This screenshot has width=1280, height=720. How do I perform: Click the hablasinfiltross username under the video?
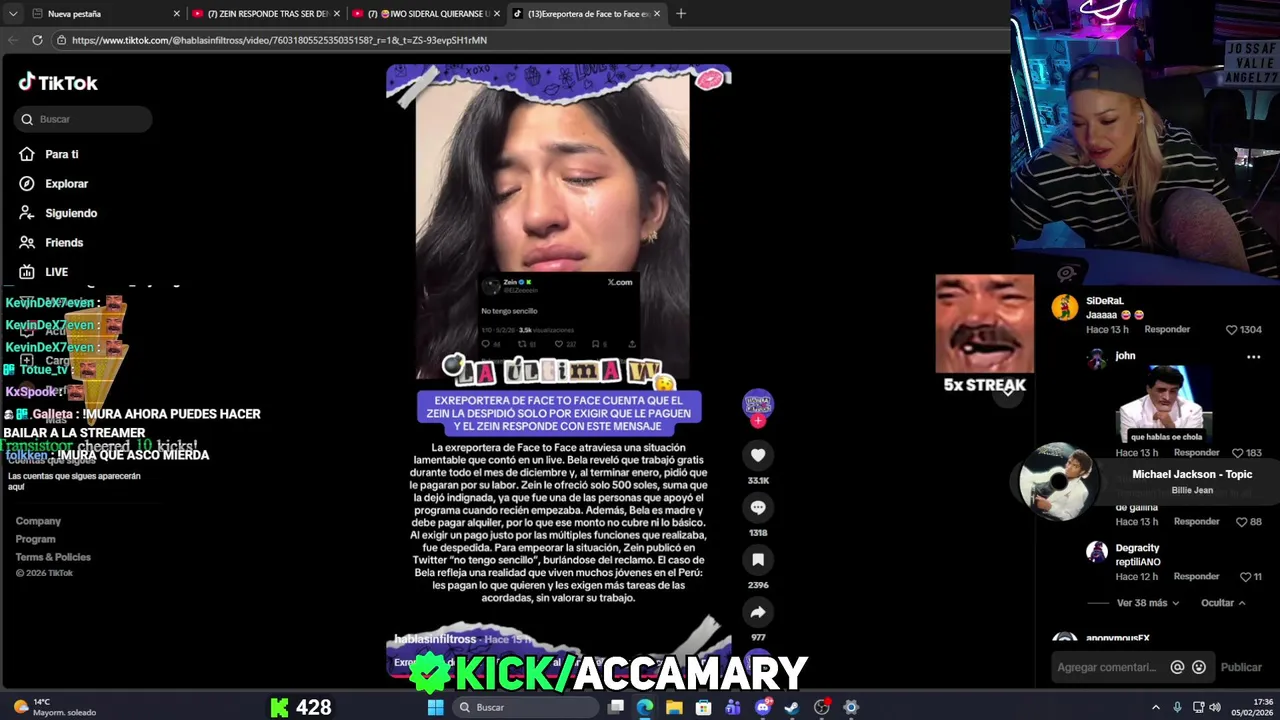click(435, 639)
